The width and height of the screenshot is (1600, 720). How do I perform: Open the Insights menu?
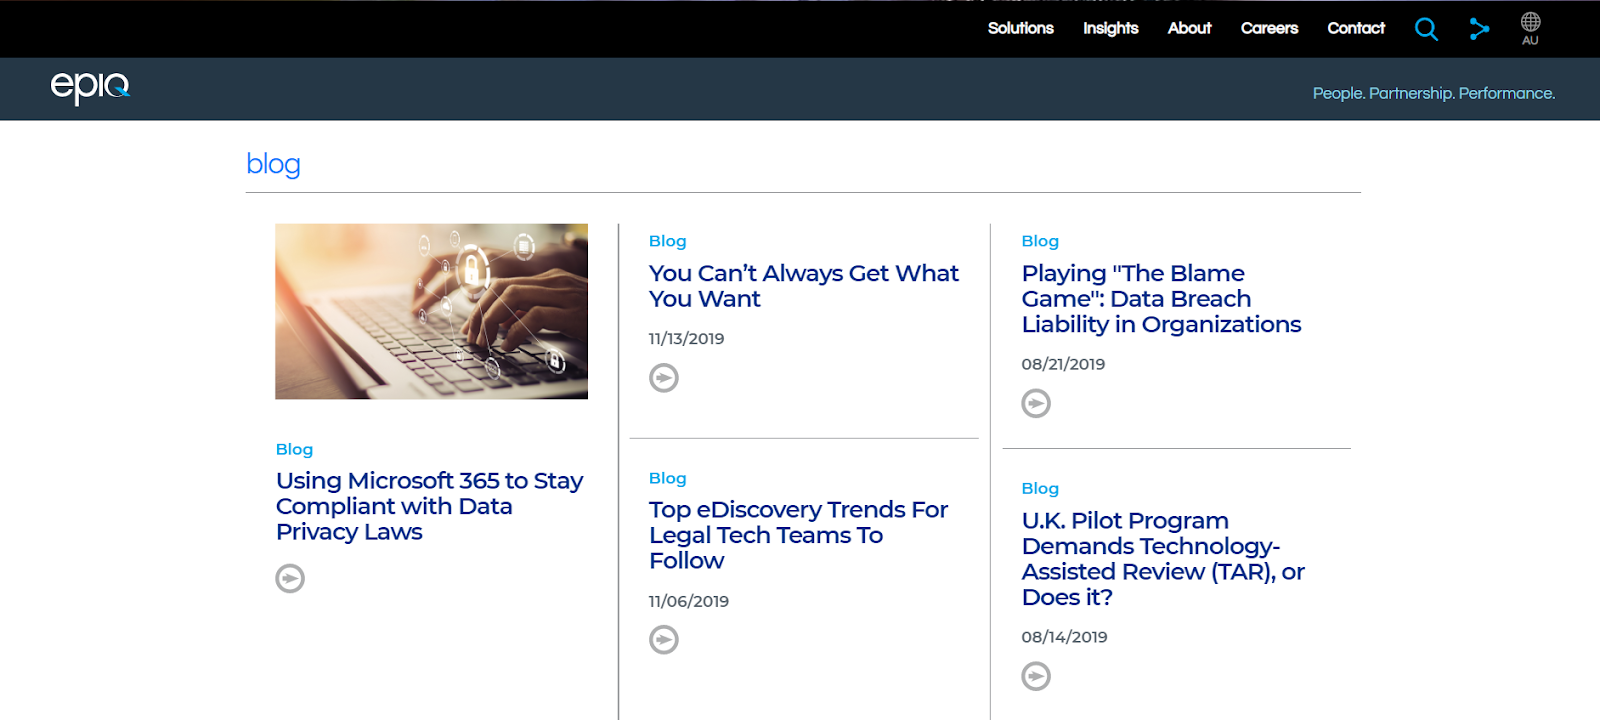[x=1110, y=28]
